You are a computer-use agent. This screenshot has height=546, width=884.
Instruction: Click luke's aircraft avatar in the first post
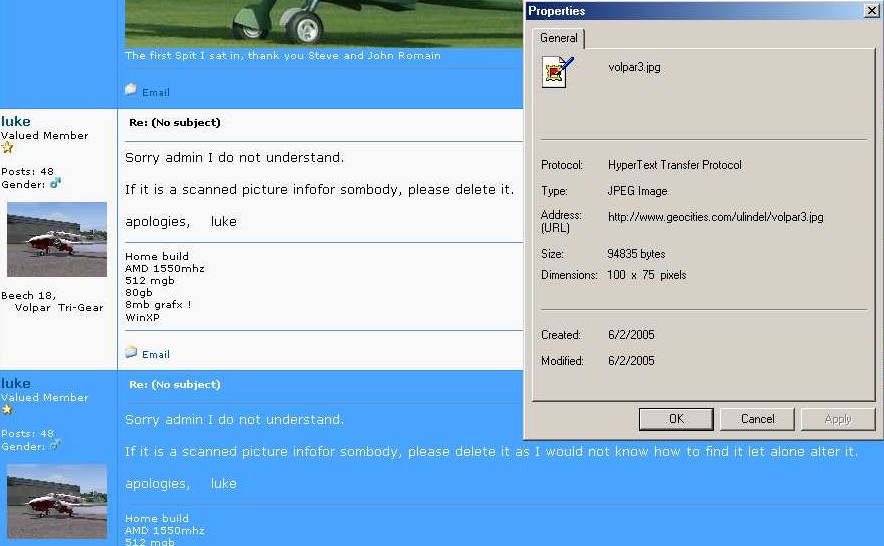(57, 240)
